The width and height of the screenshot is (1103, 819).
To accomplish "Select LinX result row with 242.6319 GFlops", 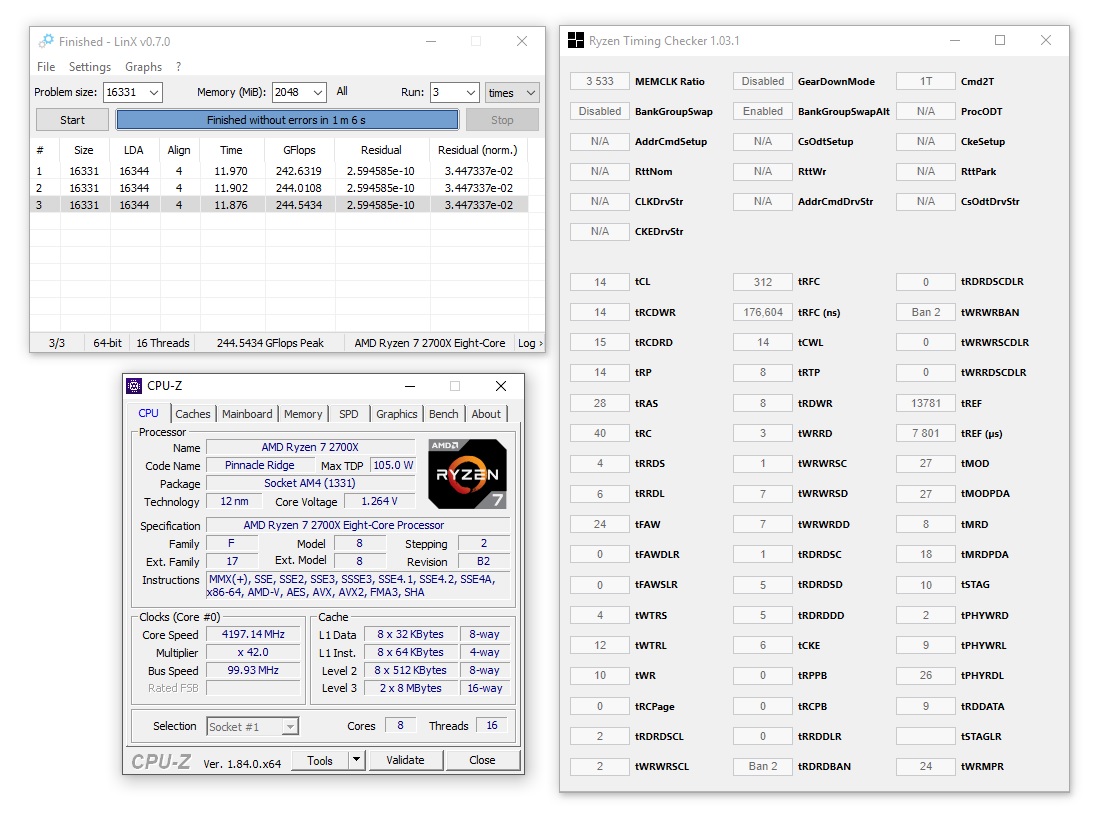I will pos(279,171).
